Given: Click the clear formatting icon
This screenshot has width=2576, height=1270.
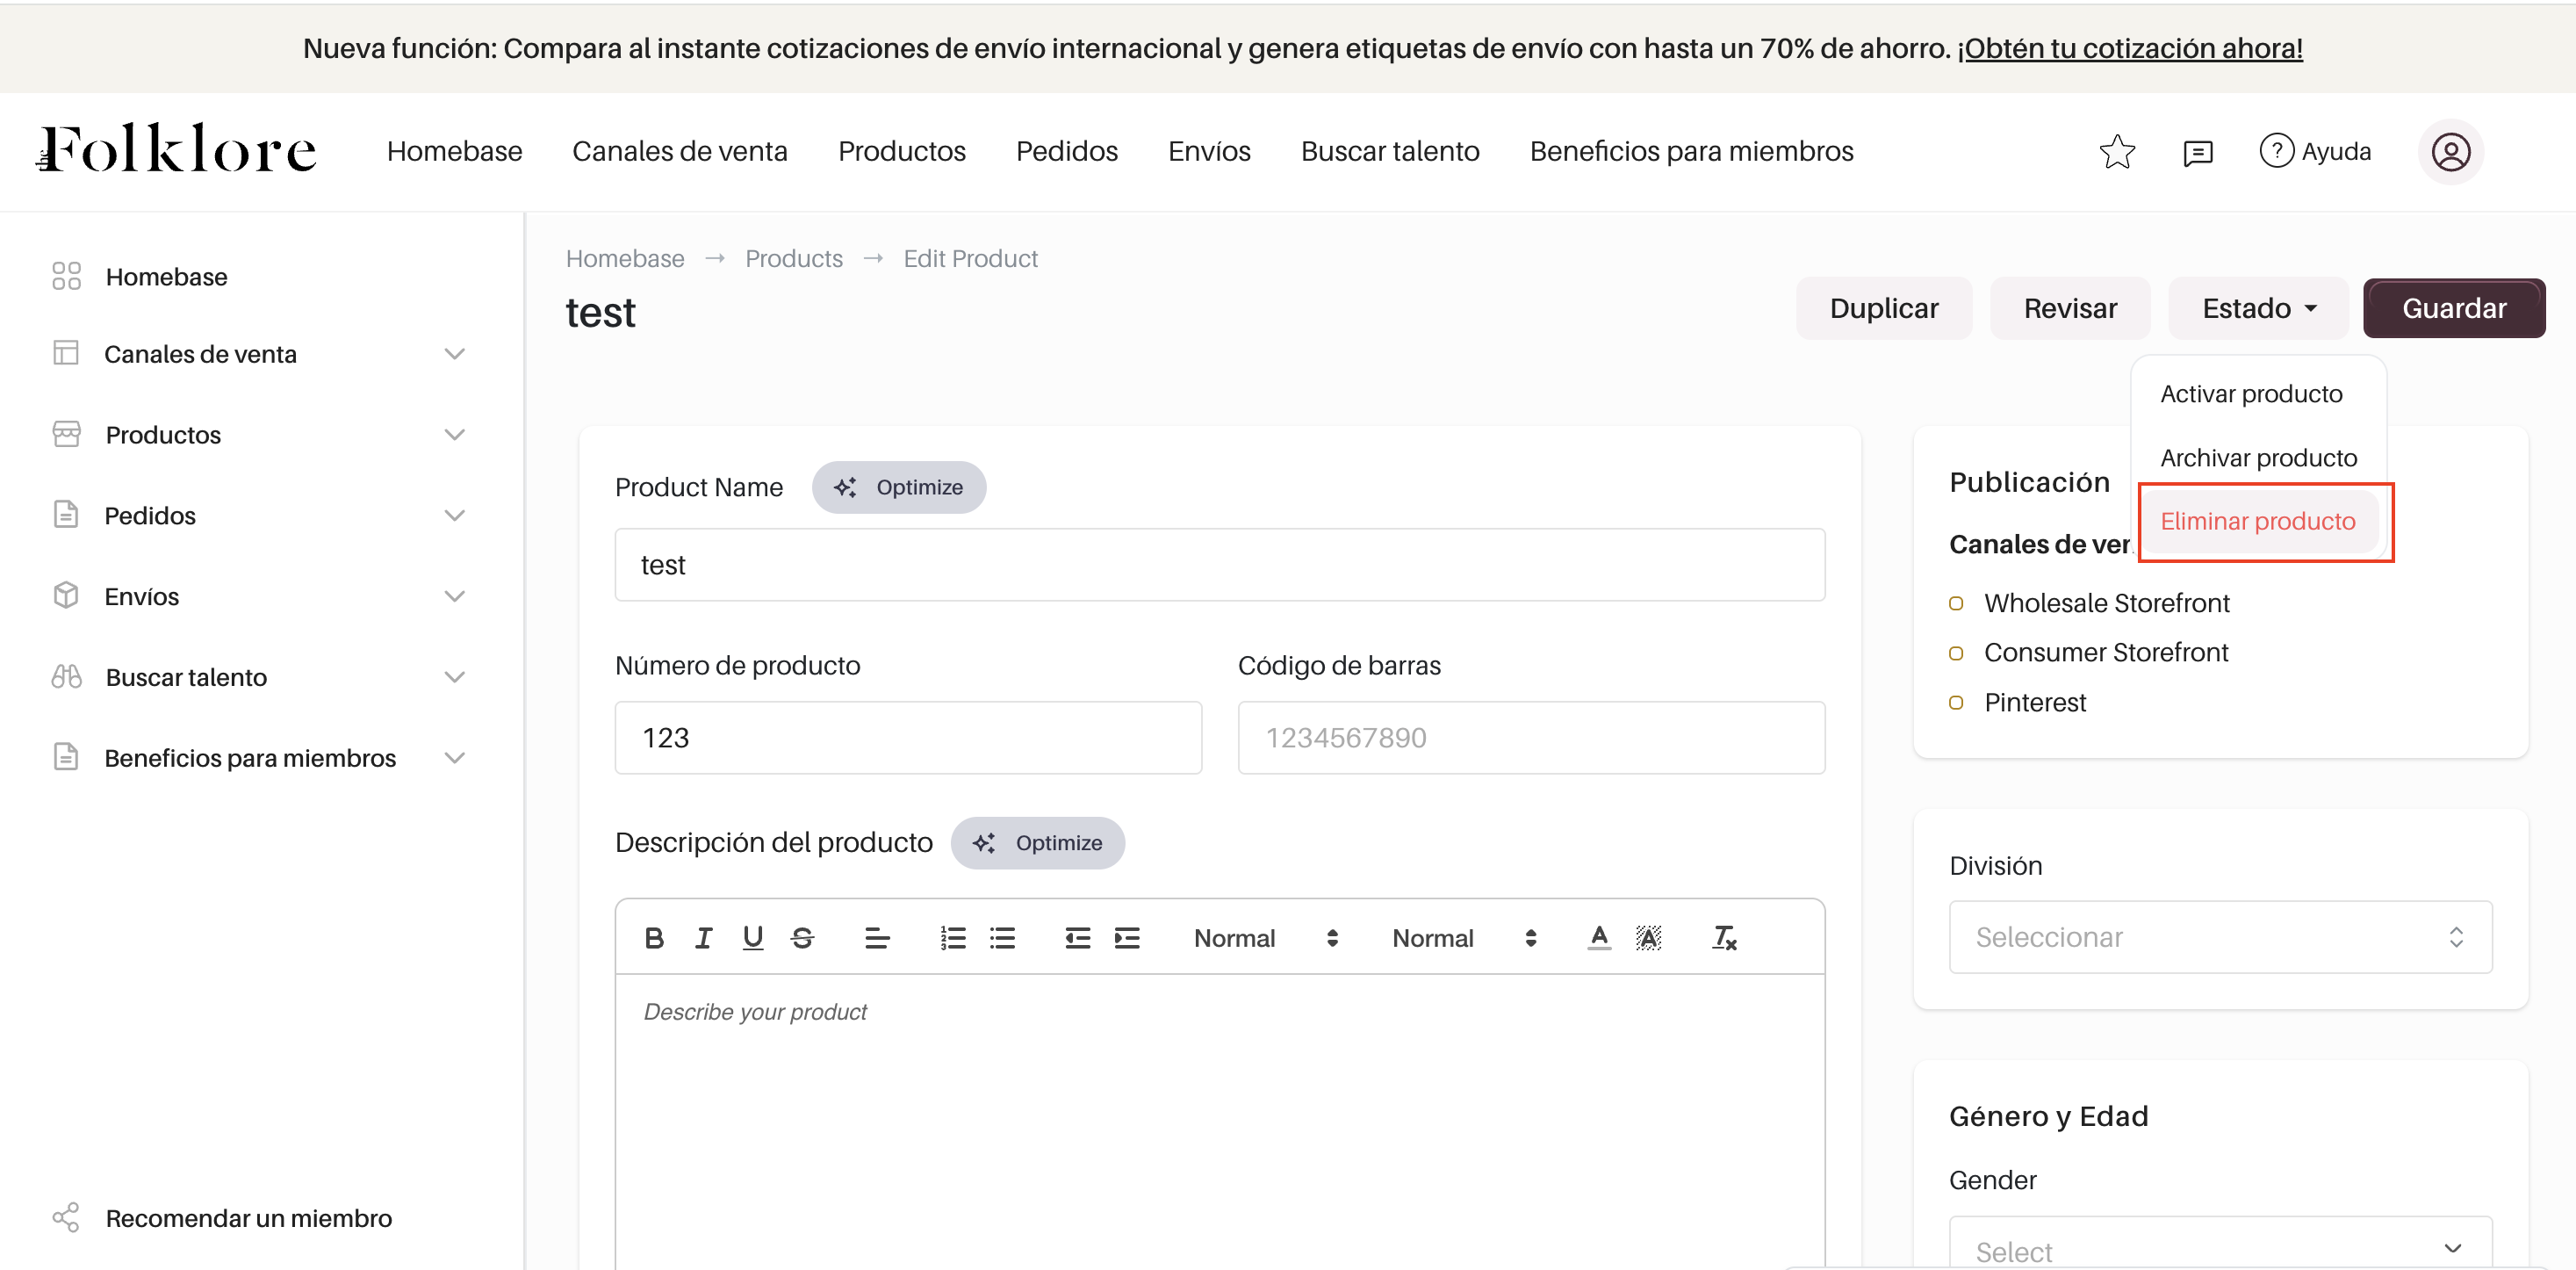Looking at the screenshot, I should (x=1724, y=938).
